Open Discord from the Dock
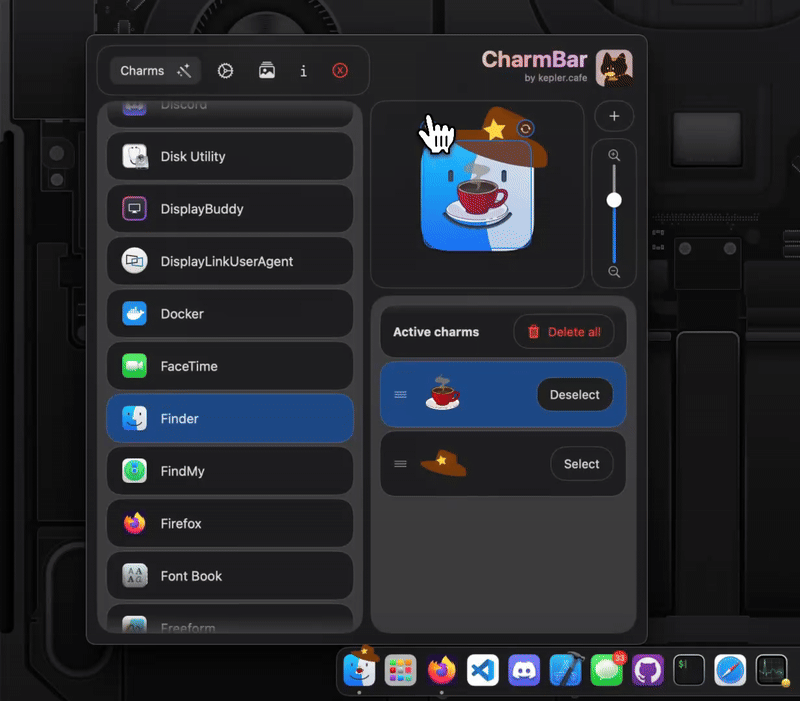This screenshot has height=701, width=800. tap(524, 670)
